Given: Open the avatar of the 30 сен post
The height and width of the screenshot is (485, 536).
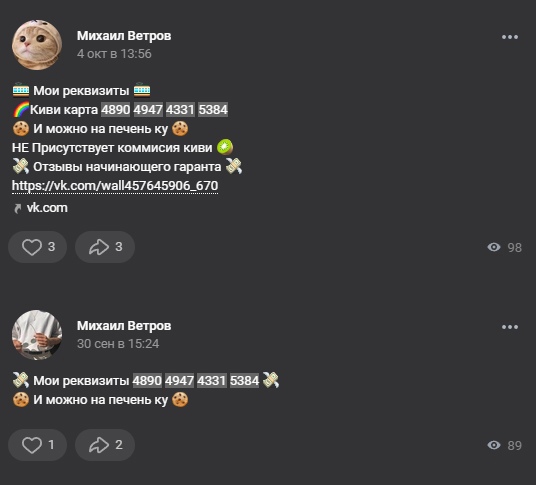Looking at the screenshot, I should point(37,335).
